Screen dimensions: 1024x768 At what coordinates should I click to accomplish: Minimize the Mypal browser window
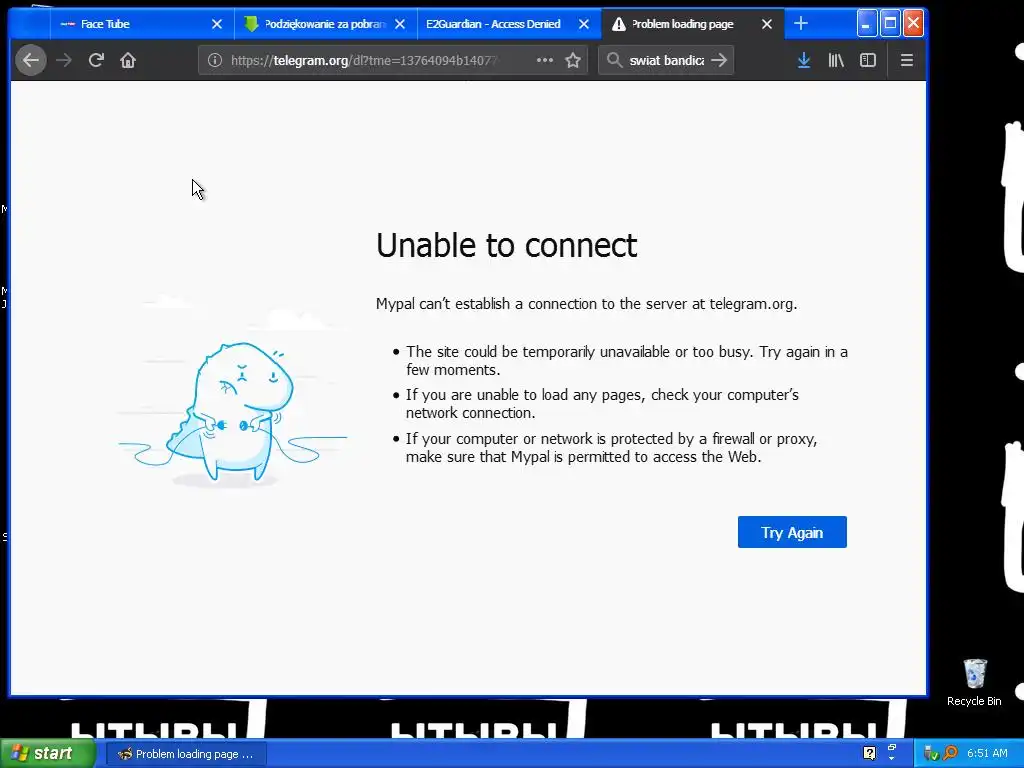tap(866, 24)
